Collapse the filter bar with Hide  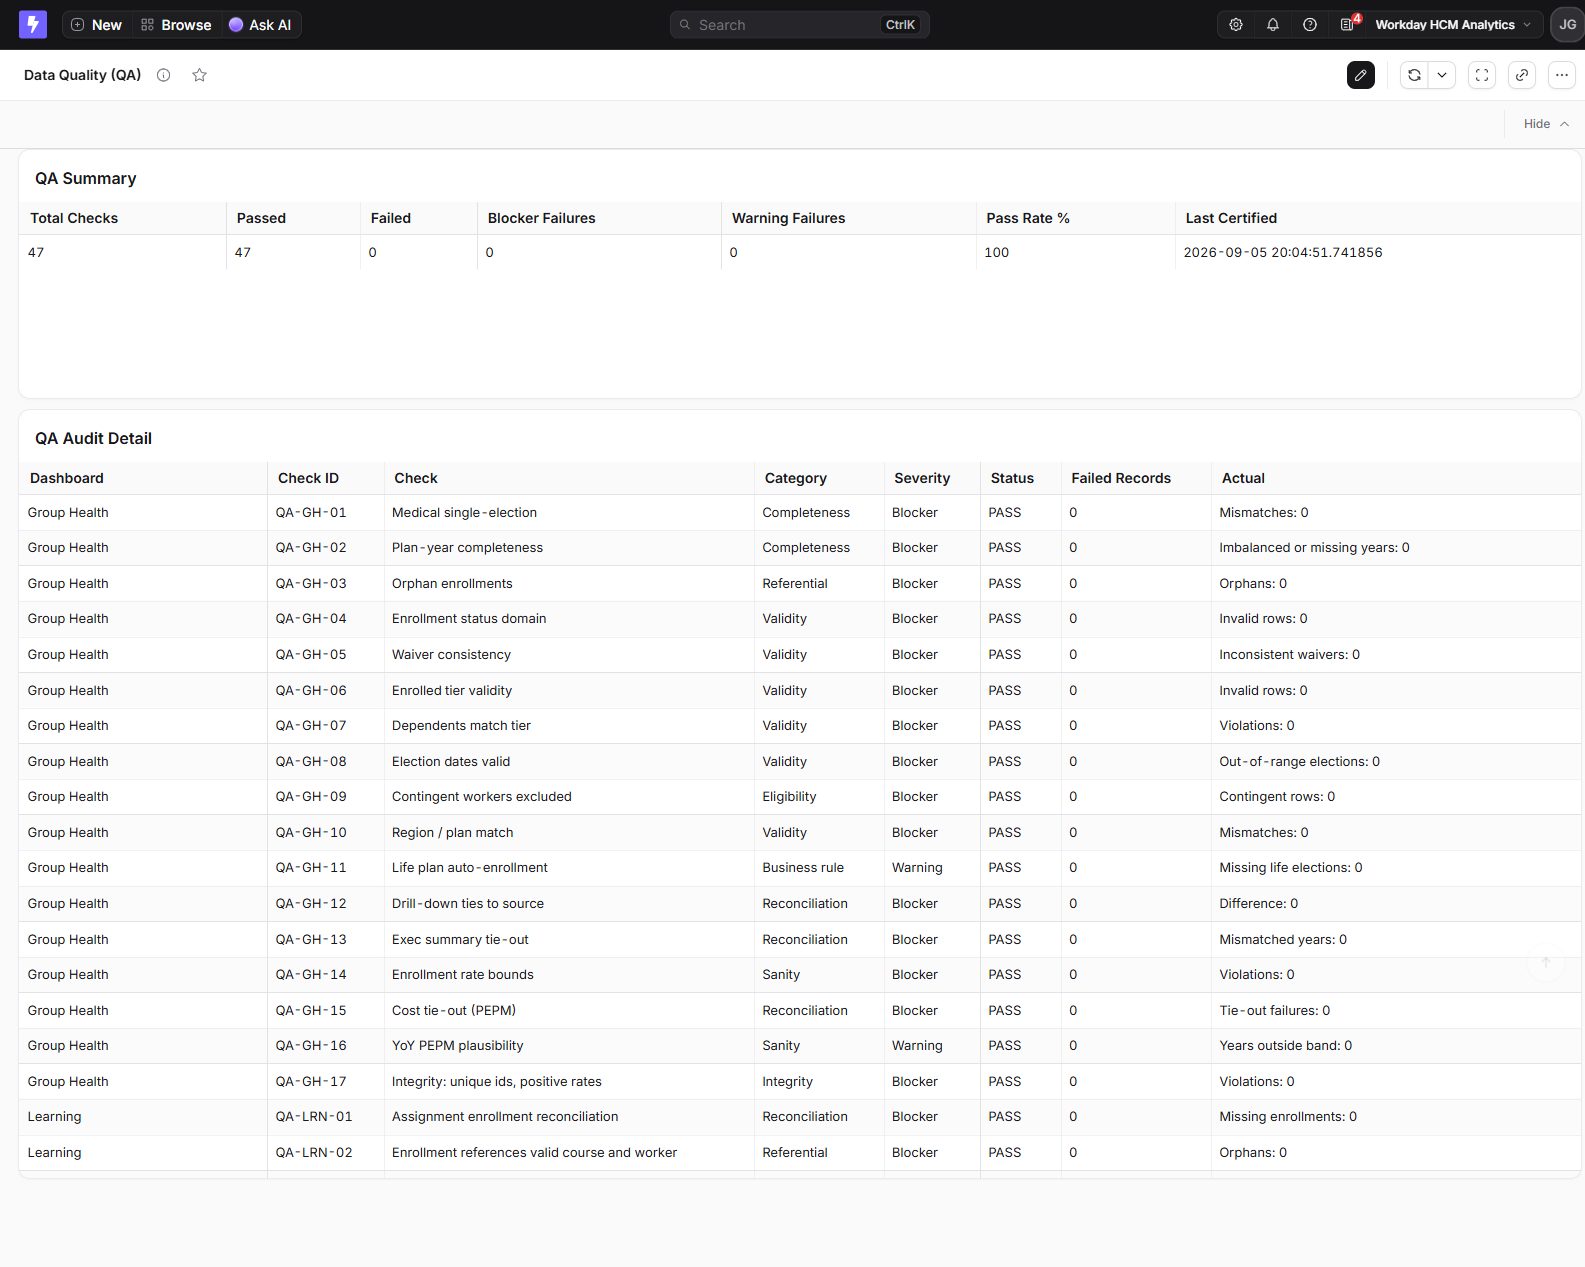point(1546,124)
